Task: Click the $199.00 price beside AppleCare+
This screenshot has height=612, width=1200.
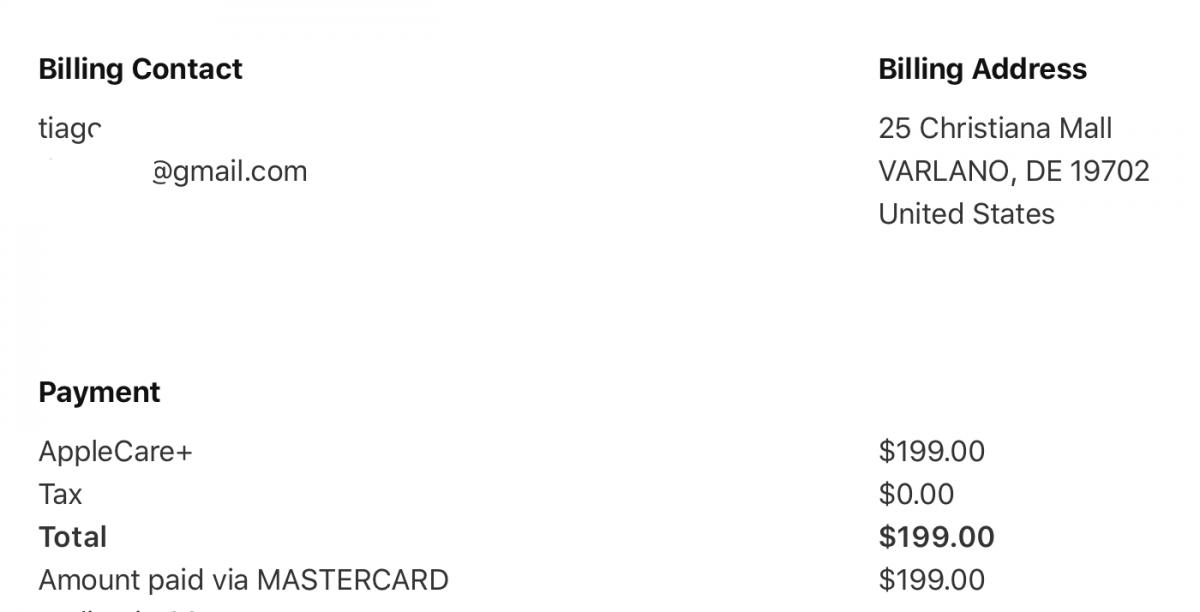Action: [931, 452]
